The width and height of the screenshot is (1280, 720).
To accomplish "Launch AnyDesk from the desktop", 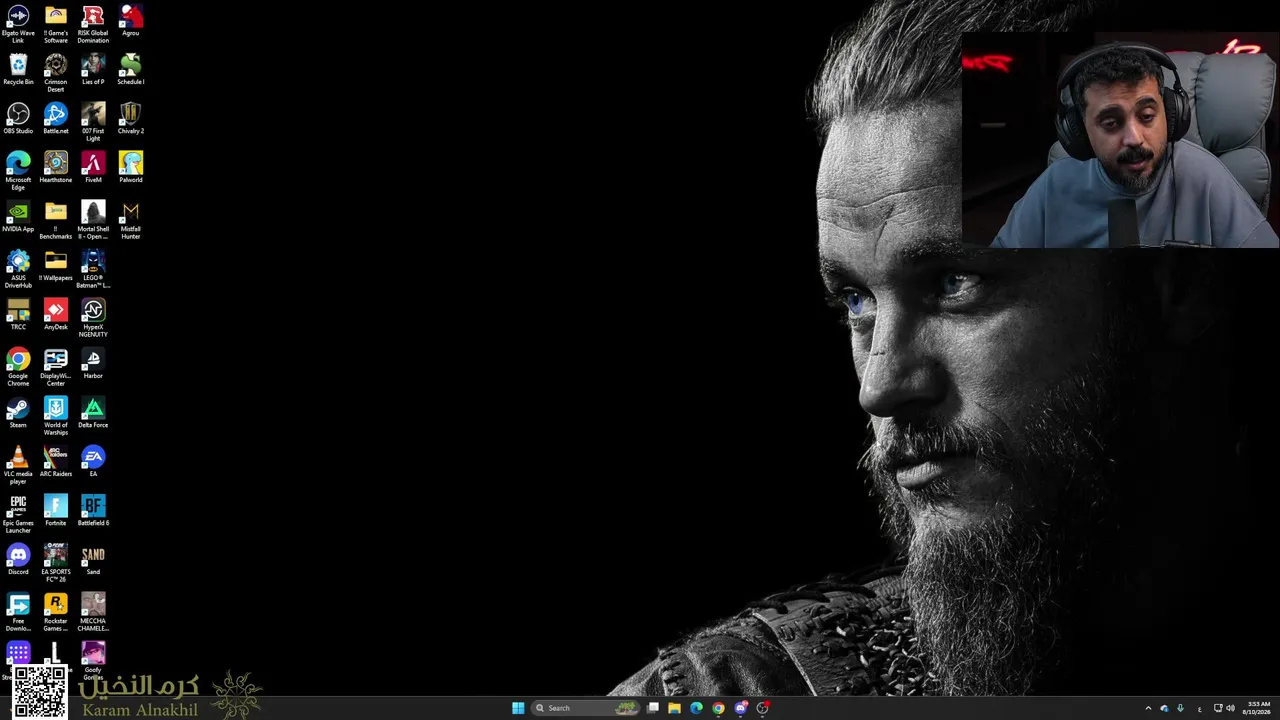I will coord(56,315).
